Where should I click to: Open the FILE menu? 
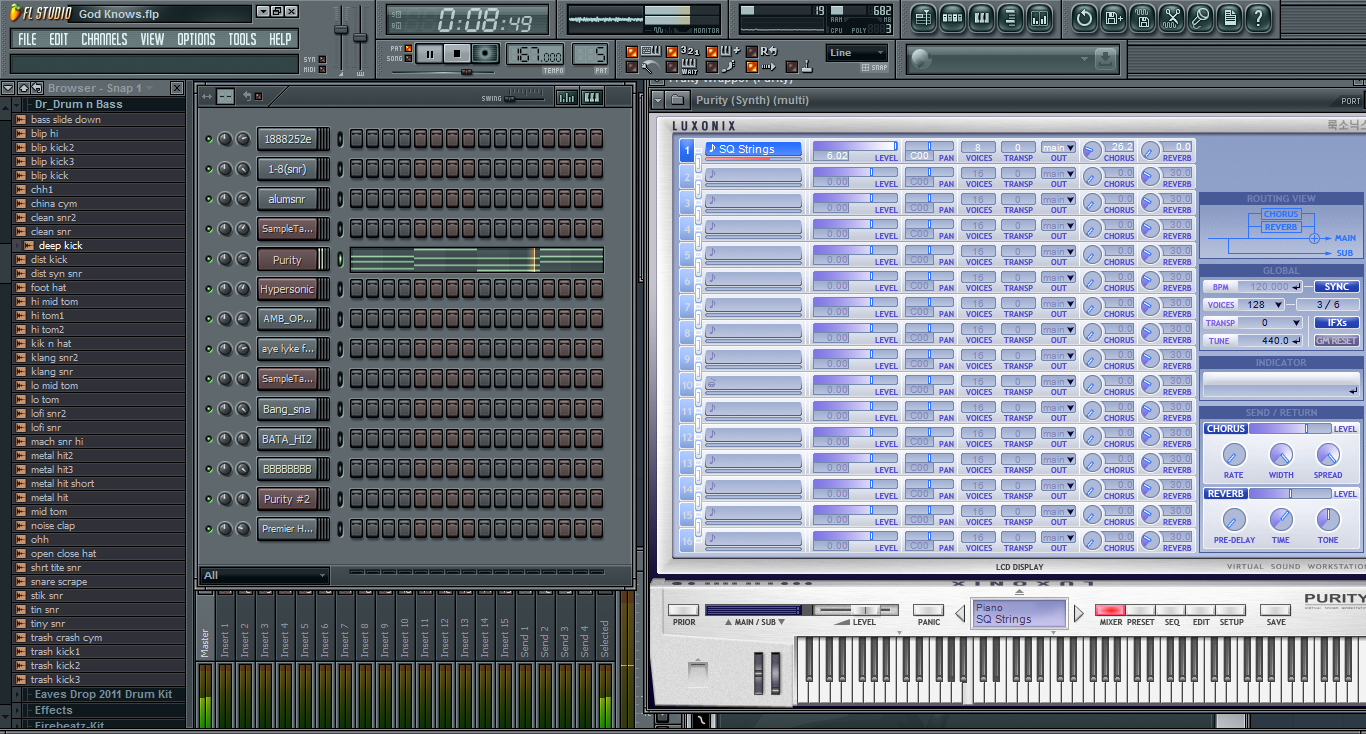point(27,39)
